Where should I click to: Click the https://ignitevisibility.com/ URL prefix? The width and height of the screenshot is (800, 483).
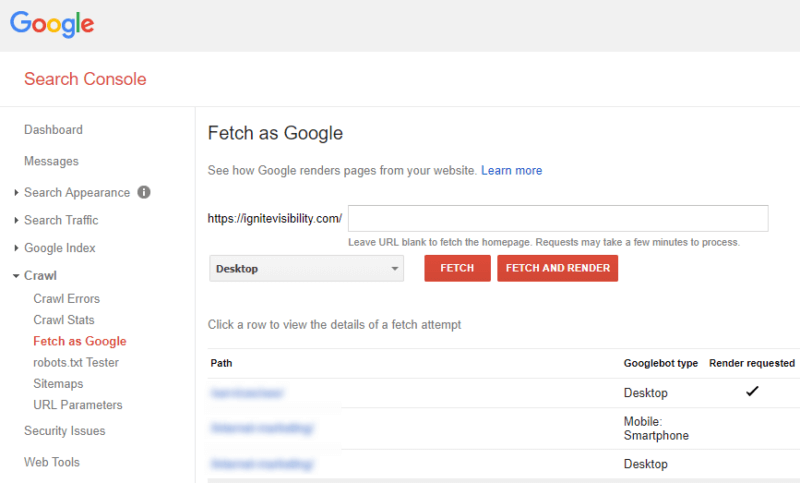pos(274,218)
